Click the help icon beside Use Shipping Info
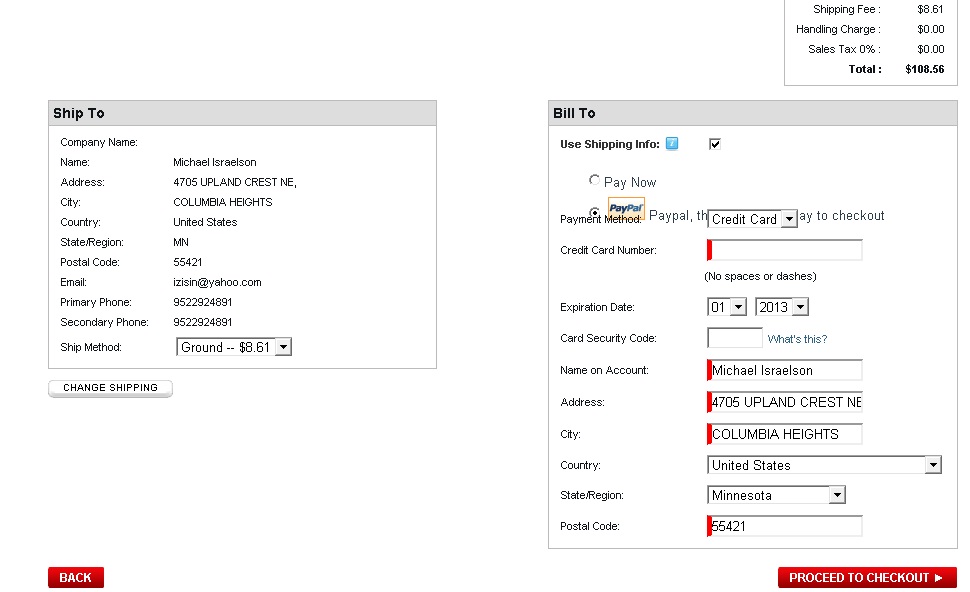Viewport: 970px width, 592px height. click(672, 144)
